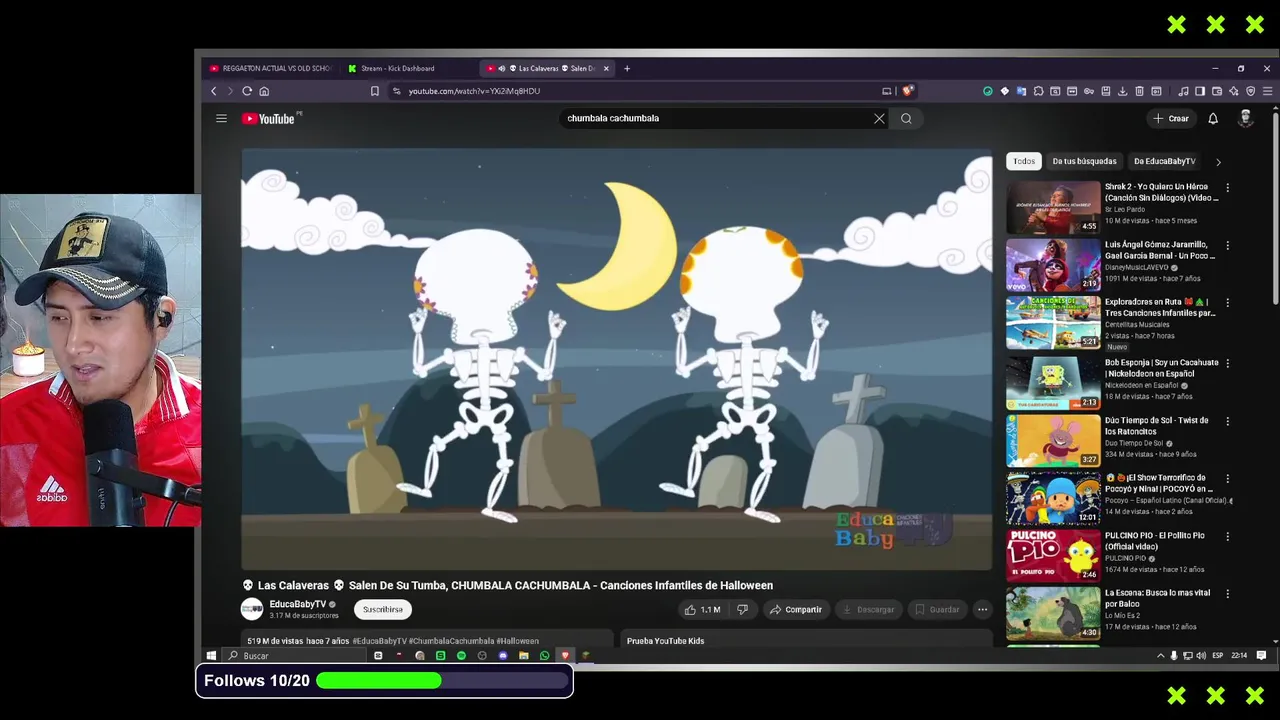Select the Todos filter chip

tap(1024, 161)
